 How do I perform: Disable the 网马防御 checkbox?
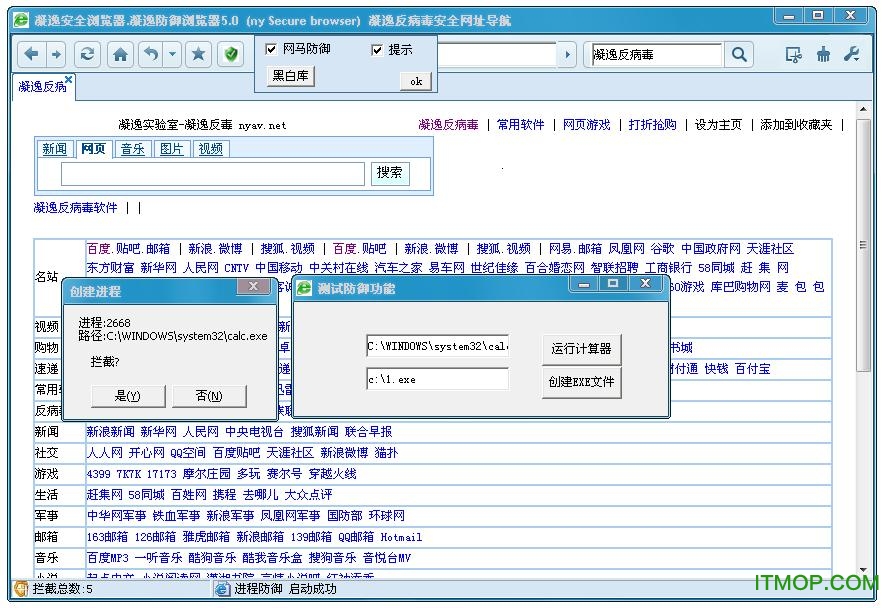point(270,49)
